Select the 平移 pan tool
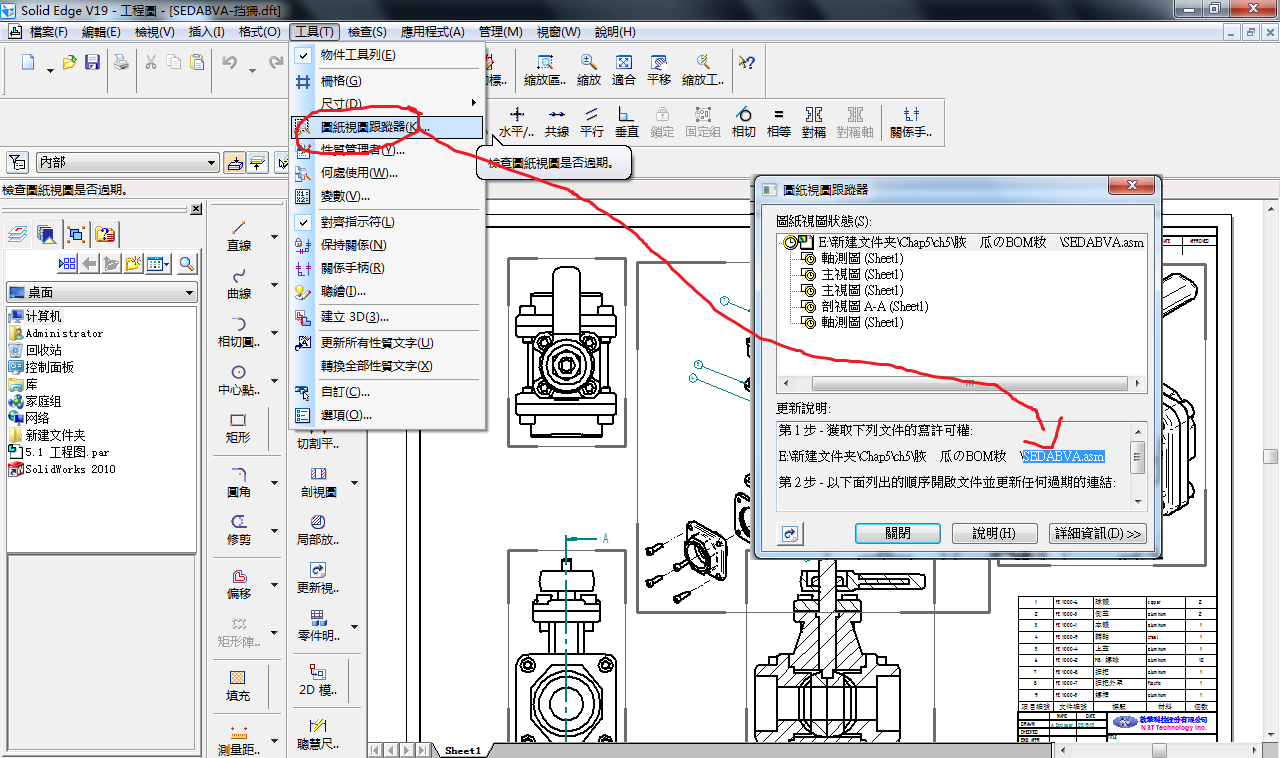 [x=659, y=69]
